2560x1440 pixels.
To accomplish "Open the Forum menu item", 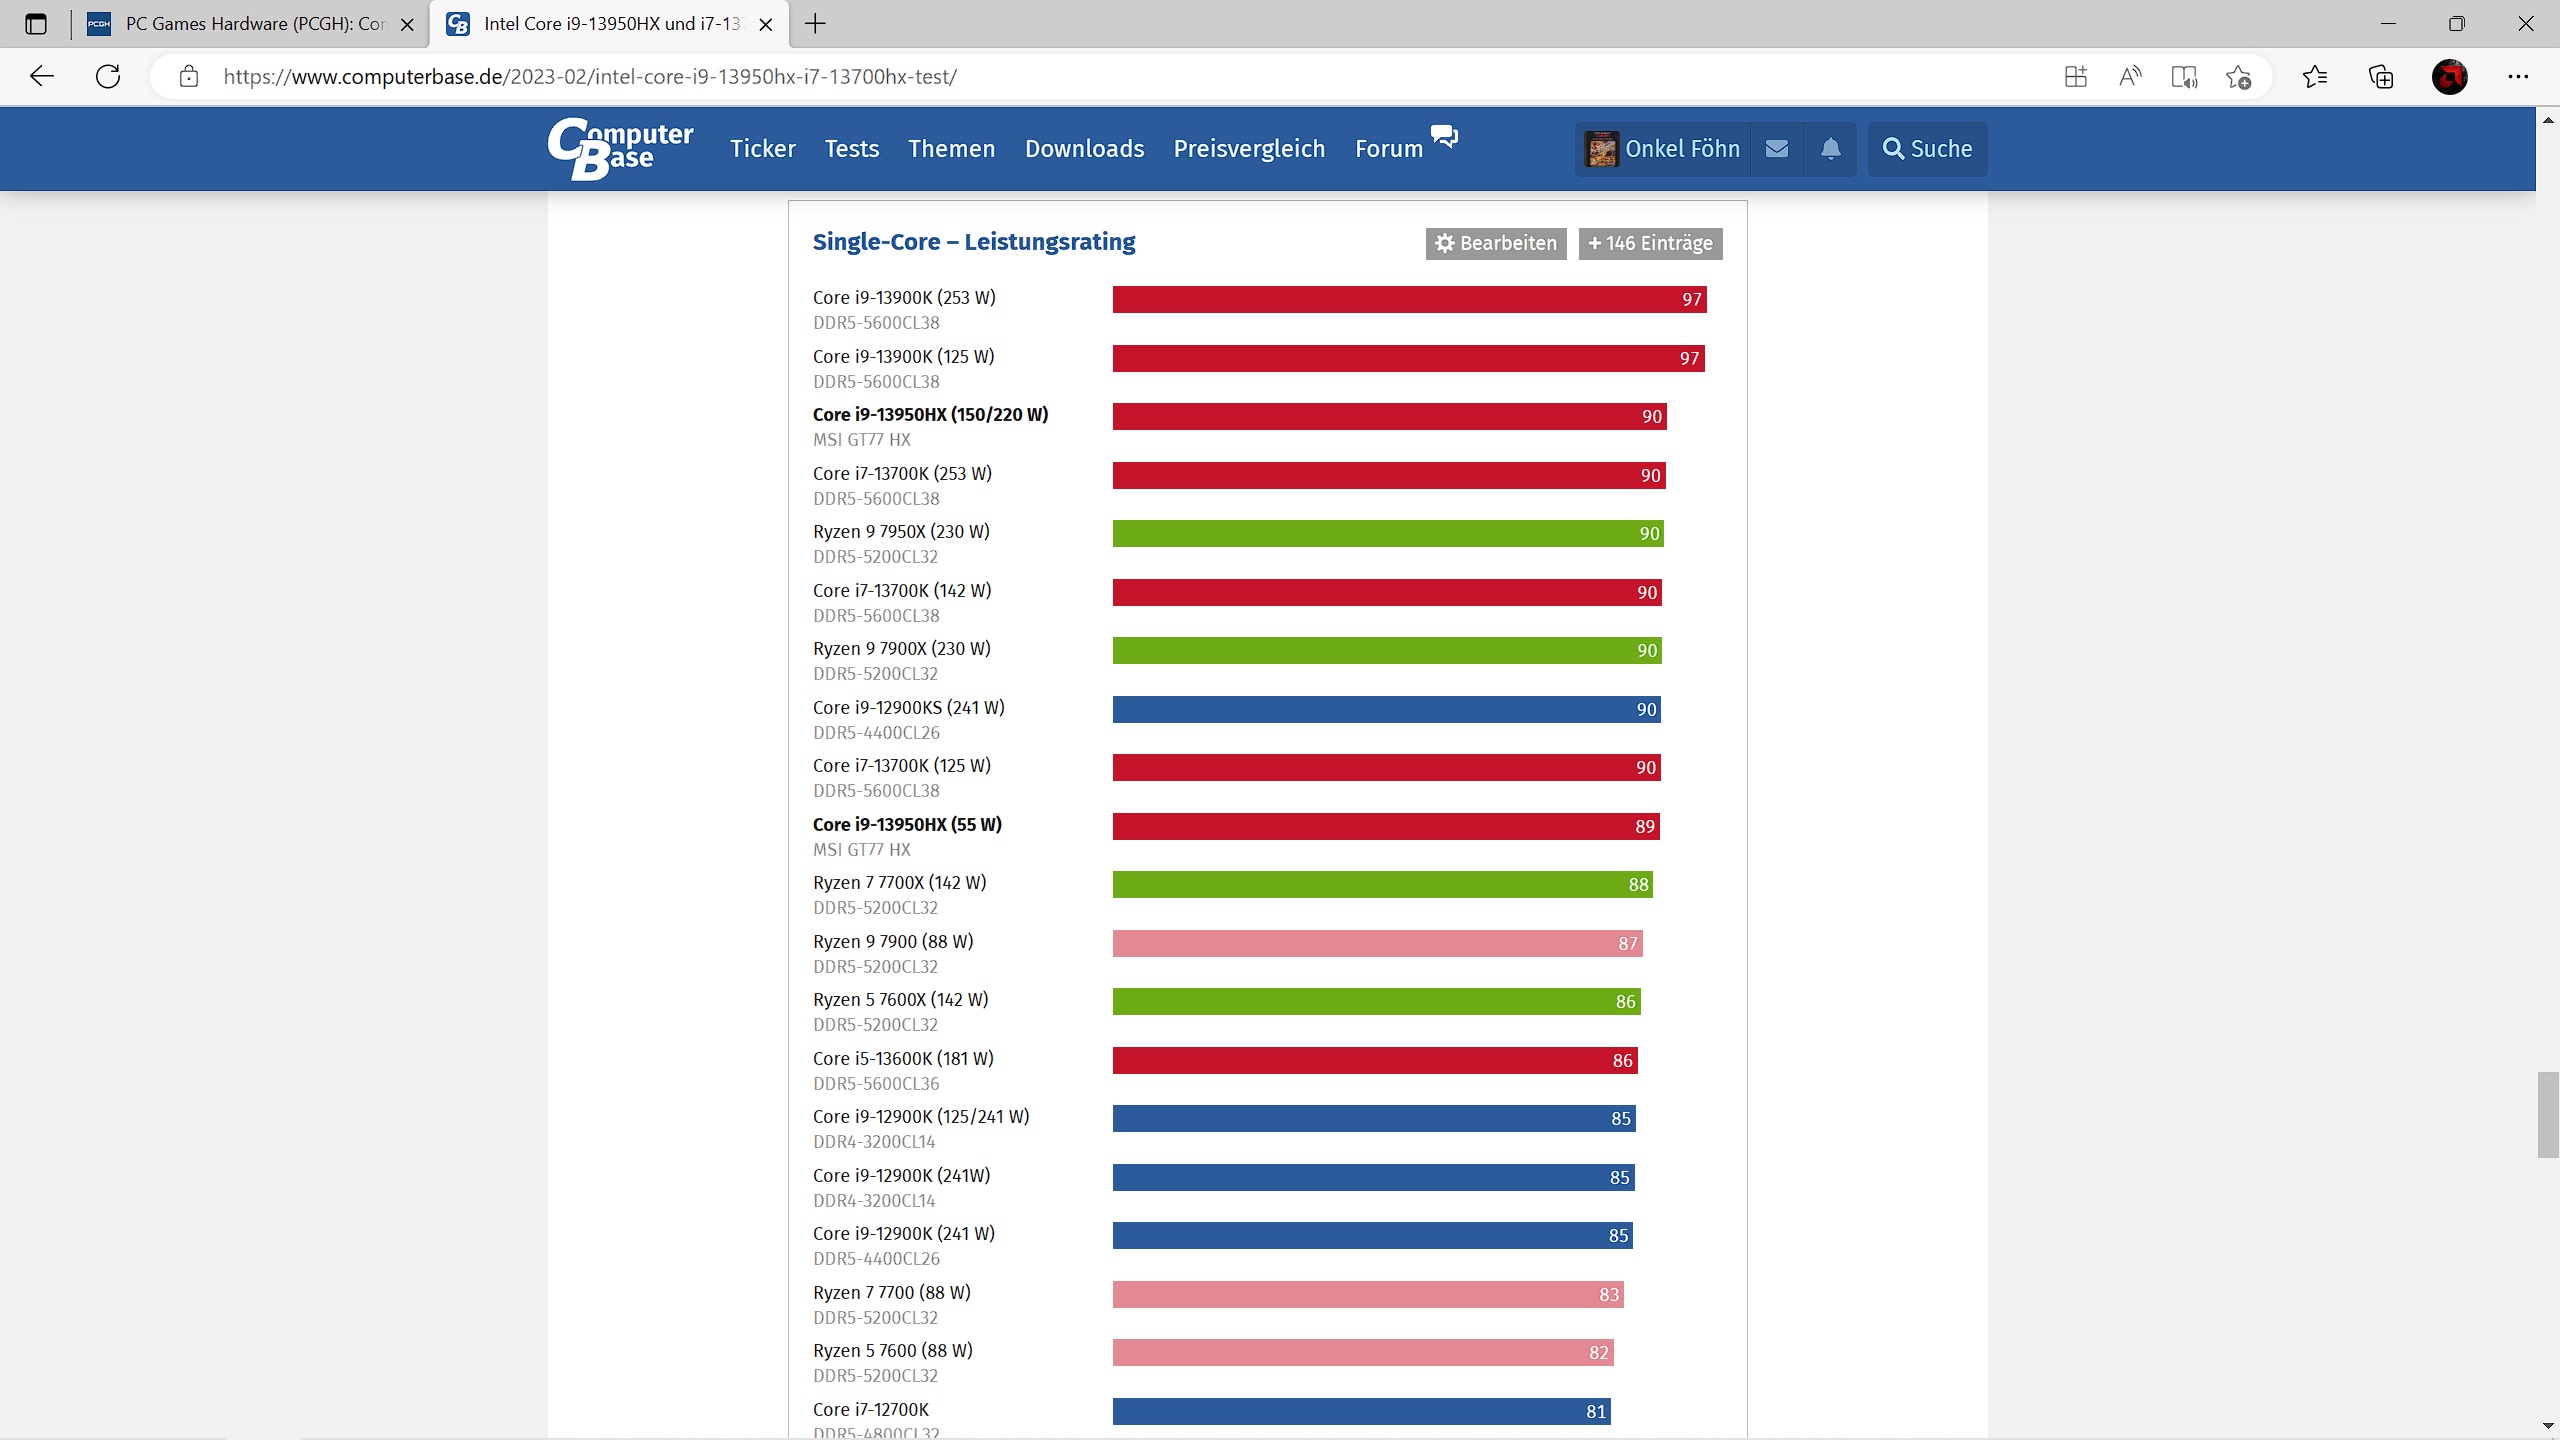I will 1389,149.
